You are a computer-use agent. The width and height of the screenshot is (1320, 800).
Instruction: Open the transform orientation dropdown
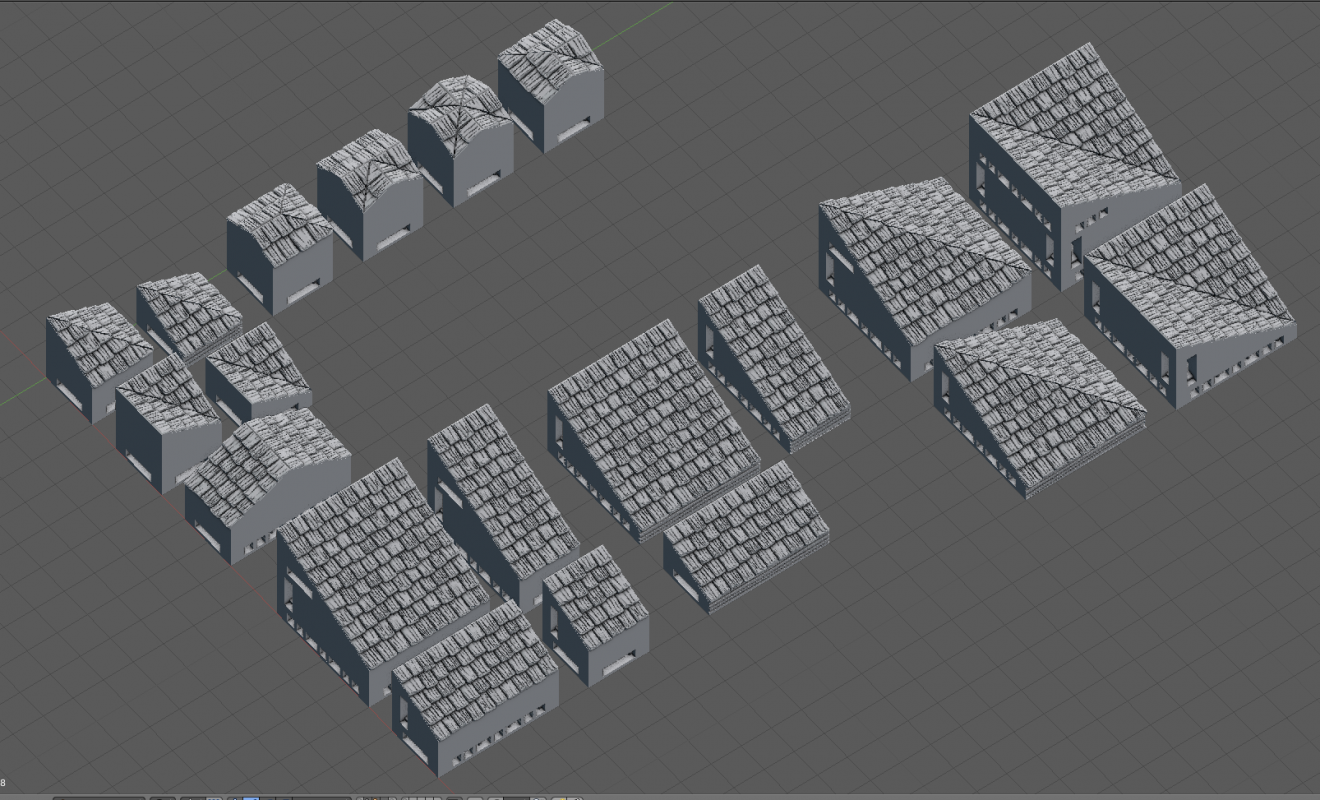point(320,797)
